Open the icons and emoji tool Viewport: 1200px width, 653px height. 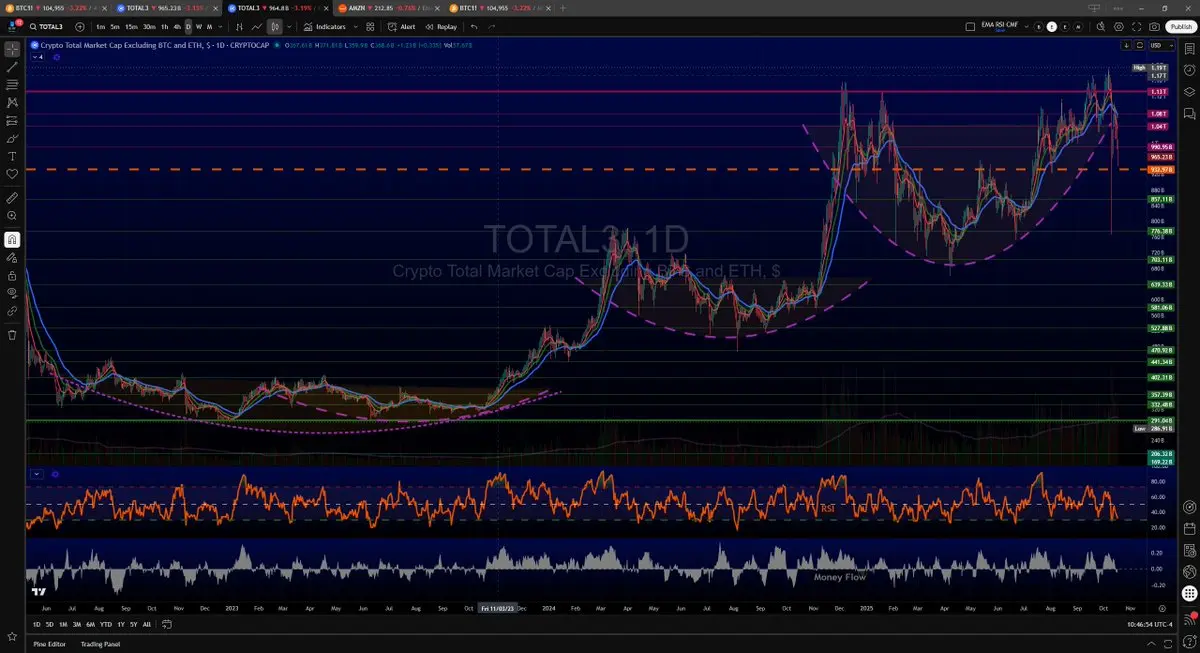[12, 174]
